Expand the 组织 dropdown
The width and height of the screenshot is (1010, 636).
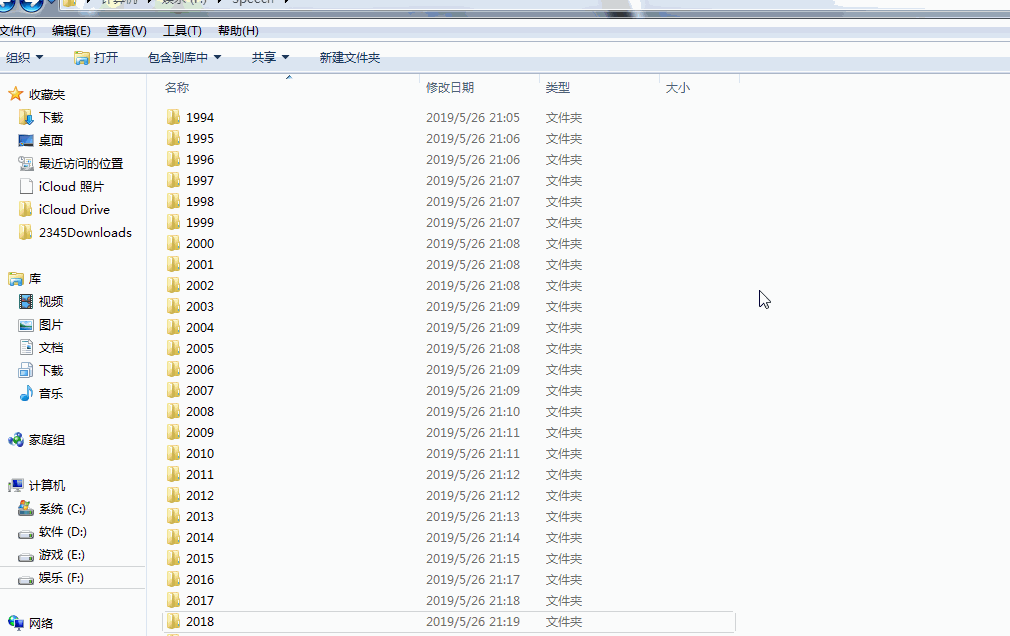(24, 57)
